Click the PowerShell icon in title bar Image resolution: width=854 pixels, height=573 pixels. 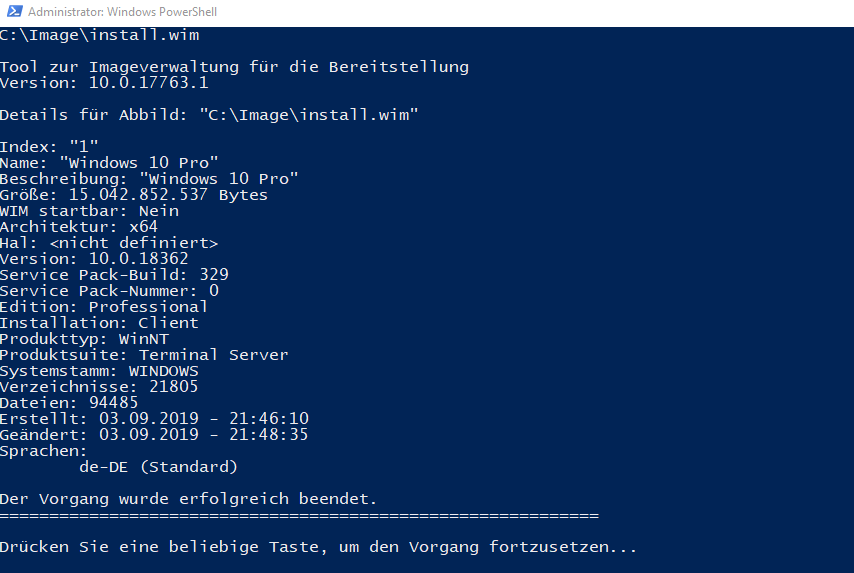click(14, 11)
